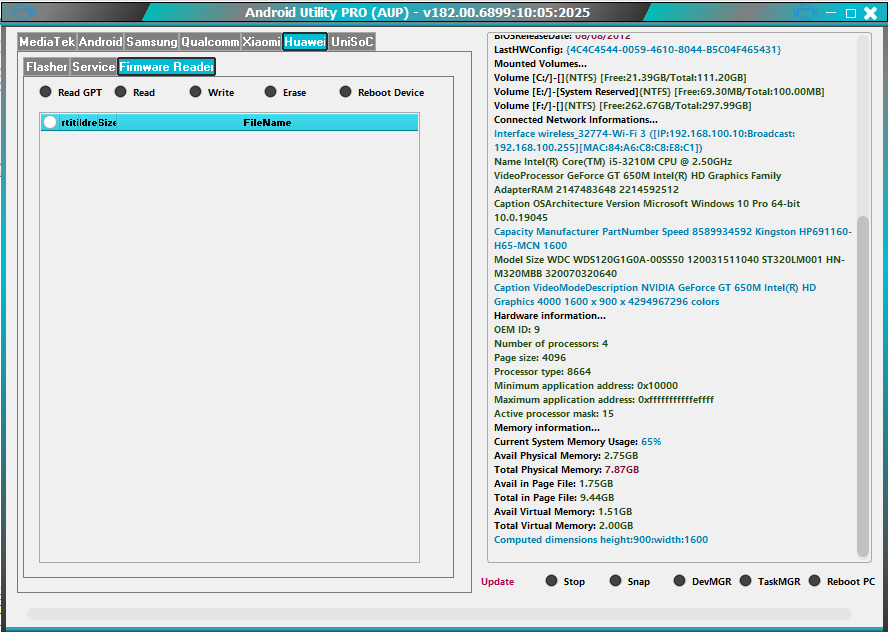889x632 pixels.
Task: Click the 'Hardware information...' heading
Action: (x=549, y=316)
